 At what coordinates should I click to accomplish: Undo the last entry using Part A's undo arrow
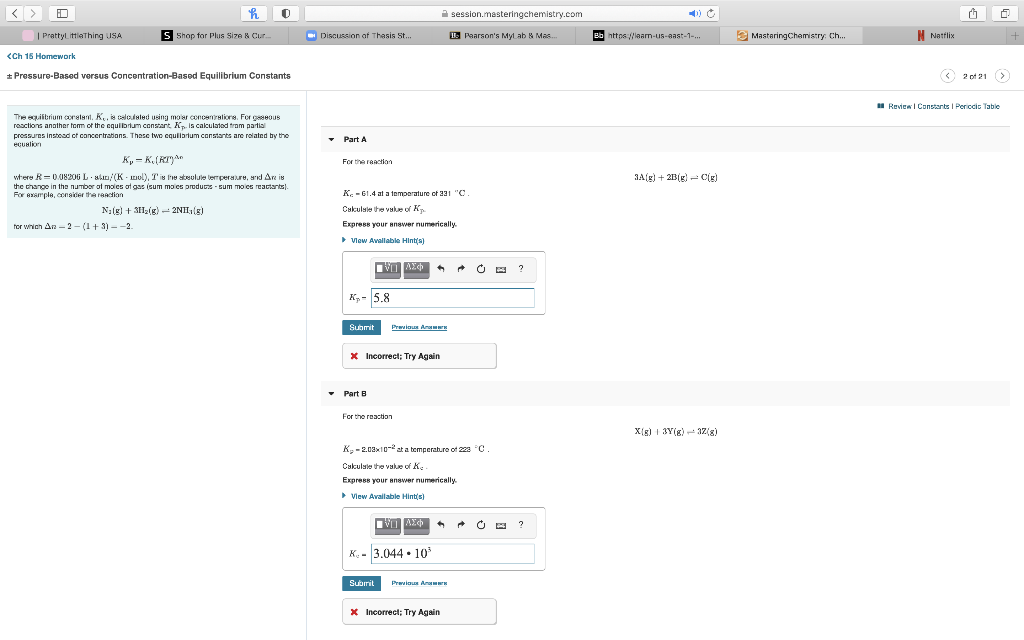(440, 268)
